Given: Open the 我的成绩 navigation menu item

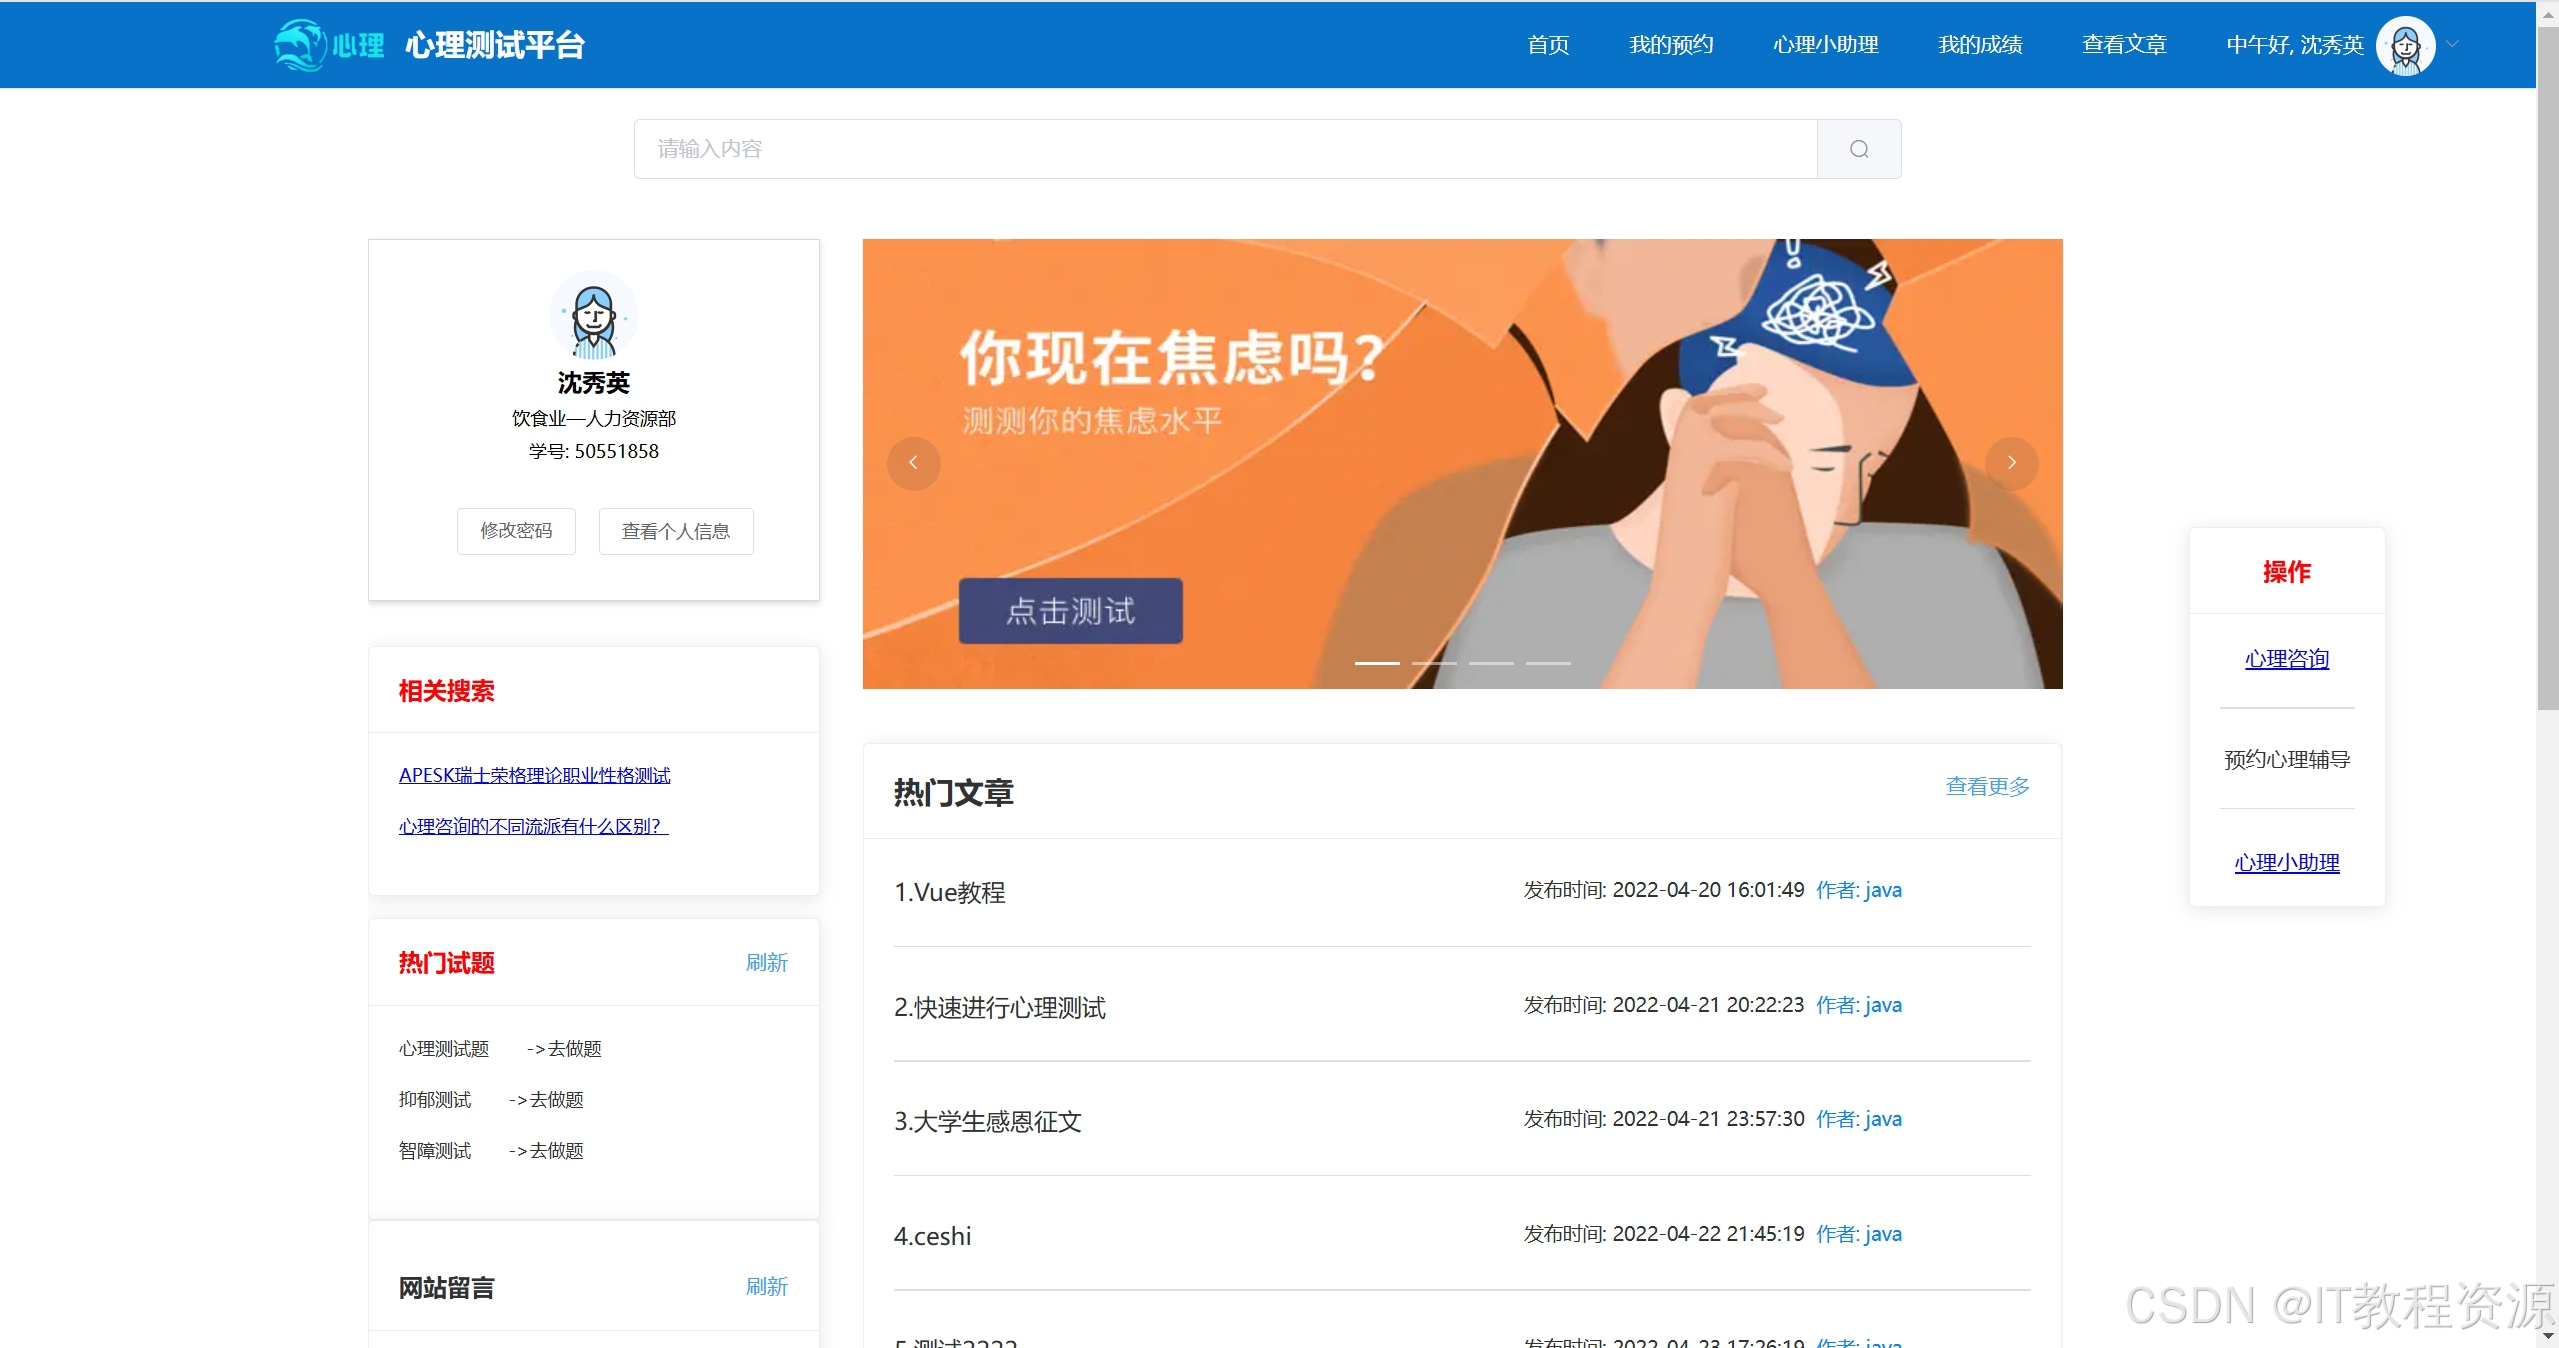Looking at the screenshot, I should tap(1980, 45).
